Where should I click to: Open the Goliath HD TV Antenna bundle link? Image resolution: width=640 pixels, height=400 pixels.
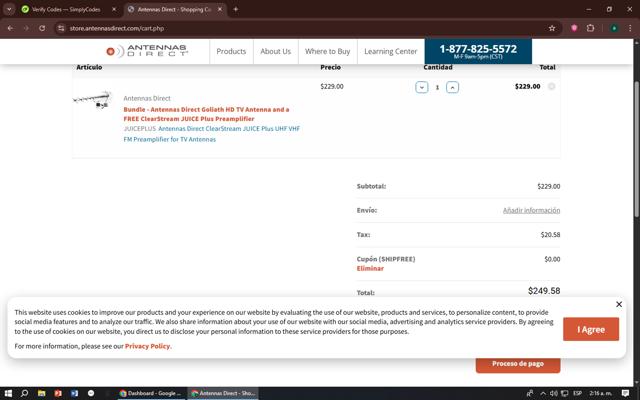206,114
